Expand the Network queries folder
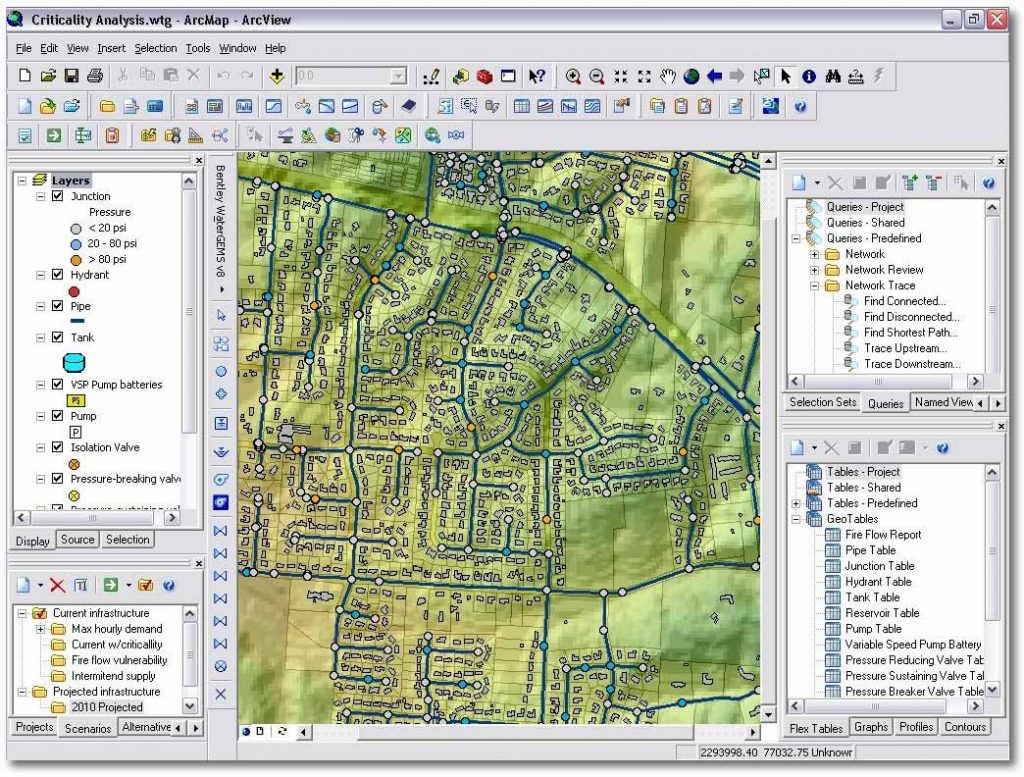This screenshot has width=1024, height=777. (814, 254)
